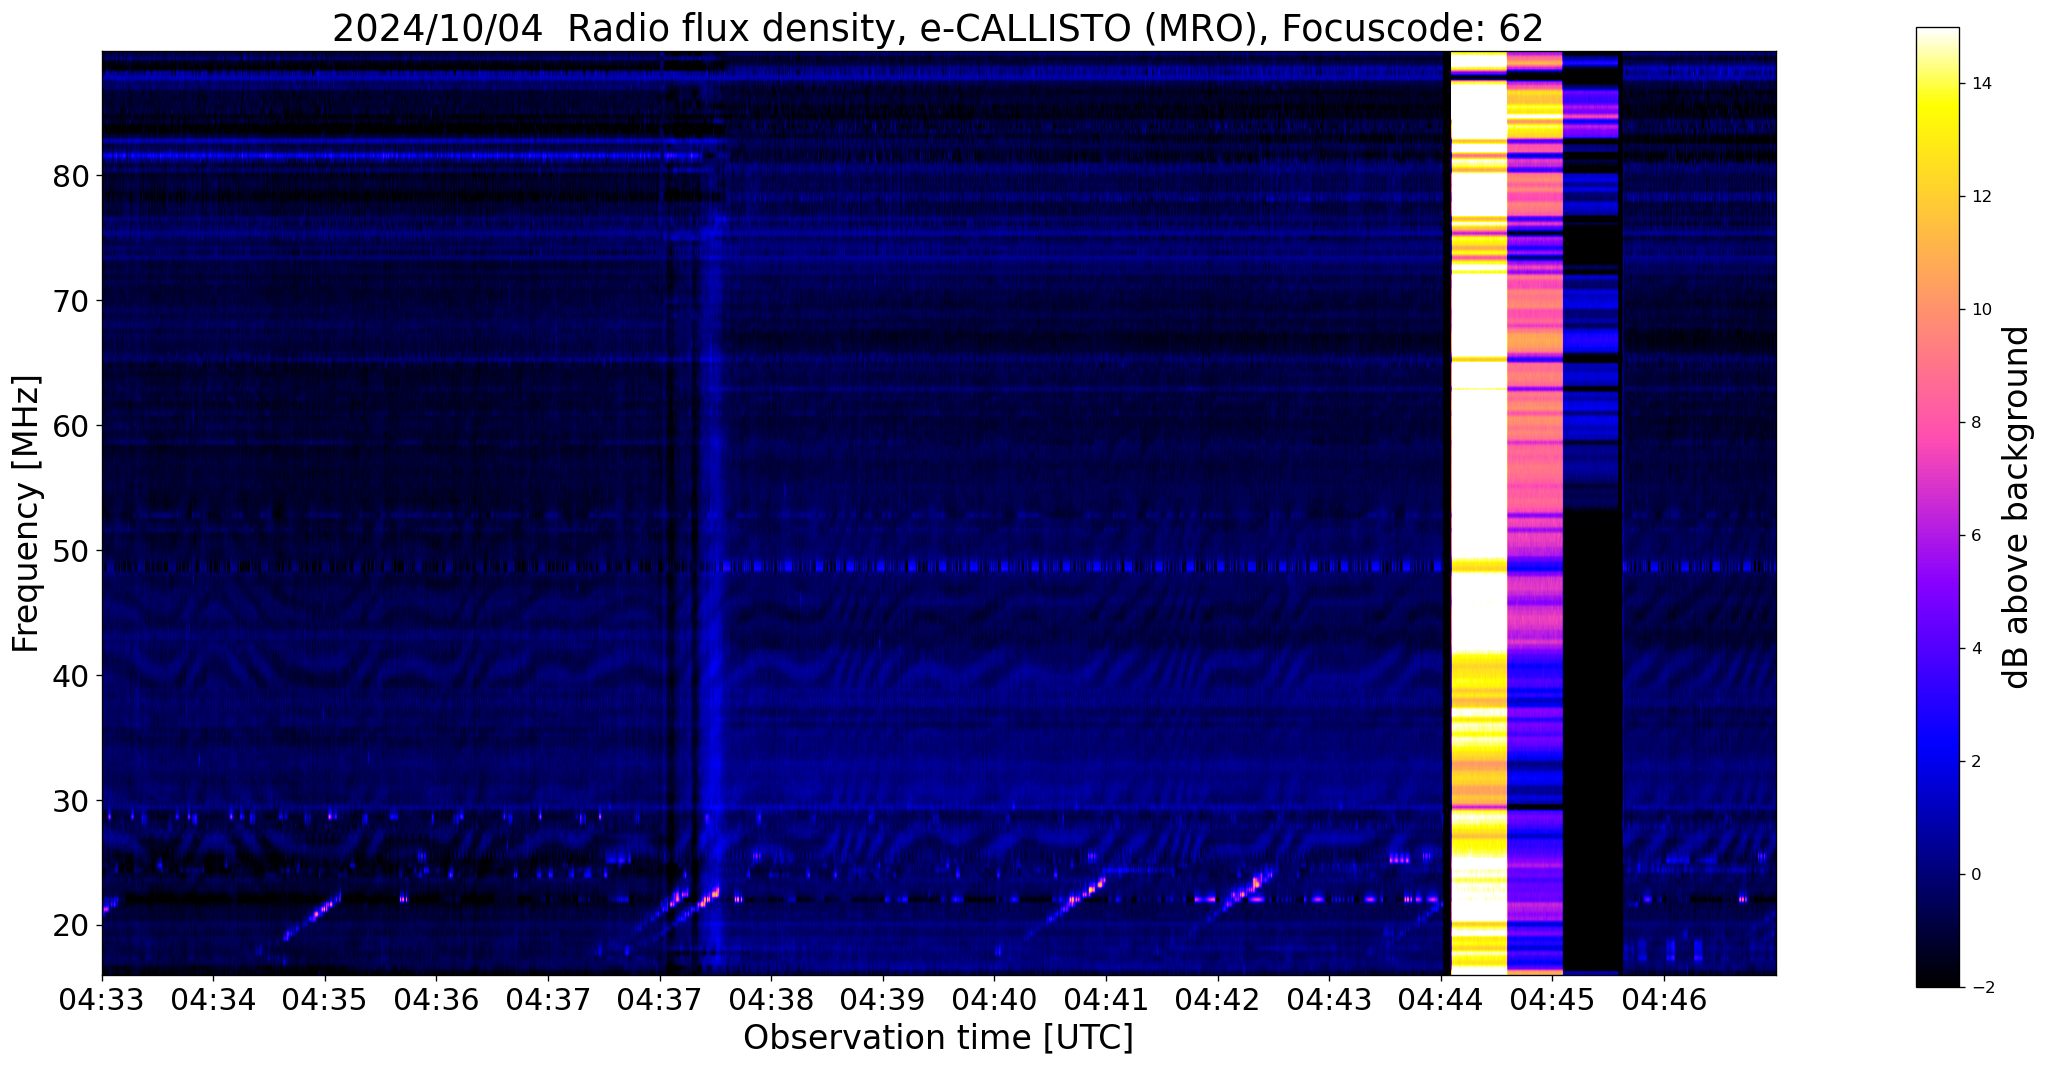Click the colorbar tick value 4
This screenshot has height=1067, width=2047.
pos(1975,649)
